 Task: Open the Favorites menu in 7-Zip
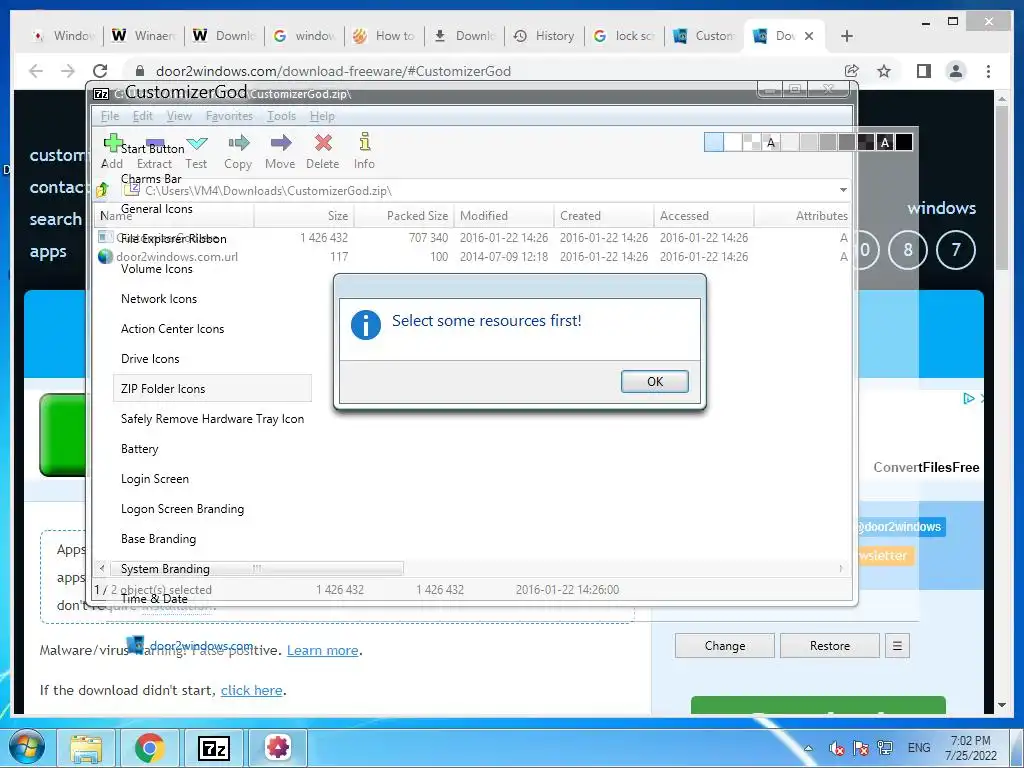click(x=229, y=116)
